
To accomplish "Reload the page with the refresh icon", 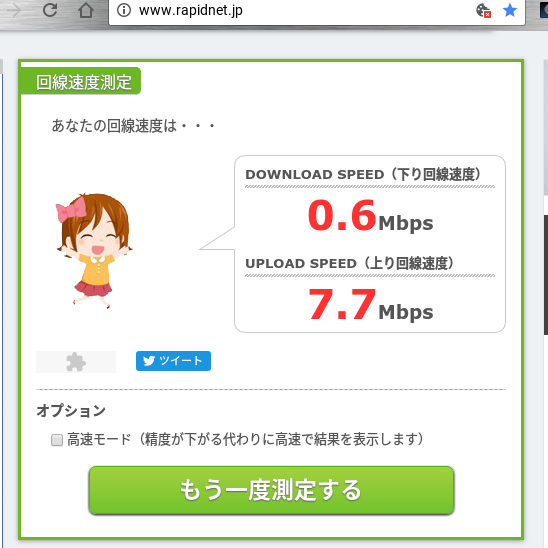I will click(50, 10).
